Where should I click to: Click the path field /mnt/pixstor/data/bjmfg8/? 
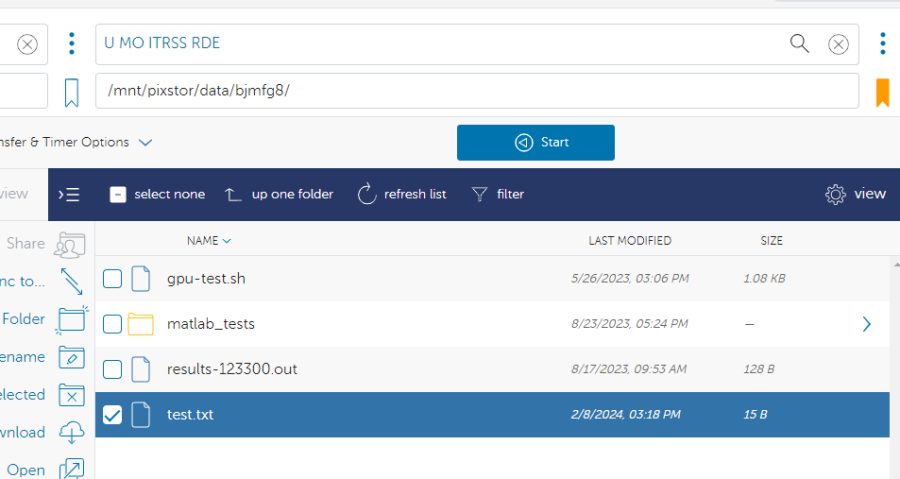[476, 91]
